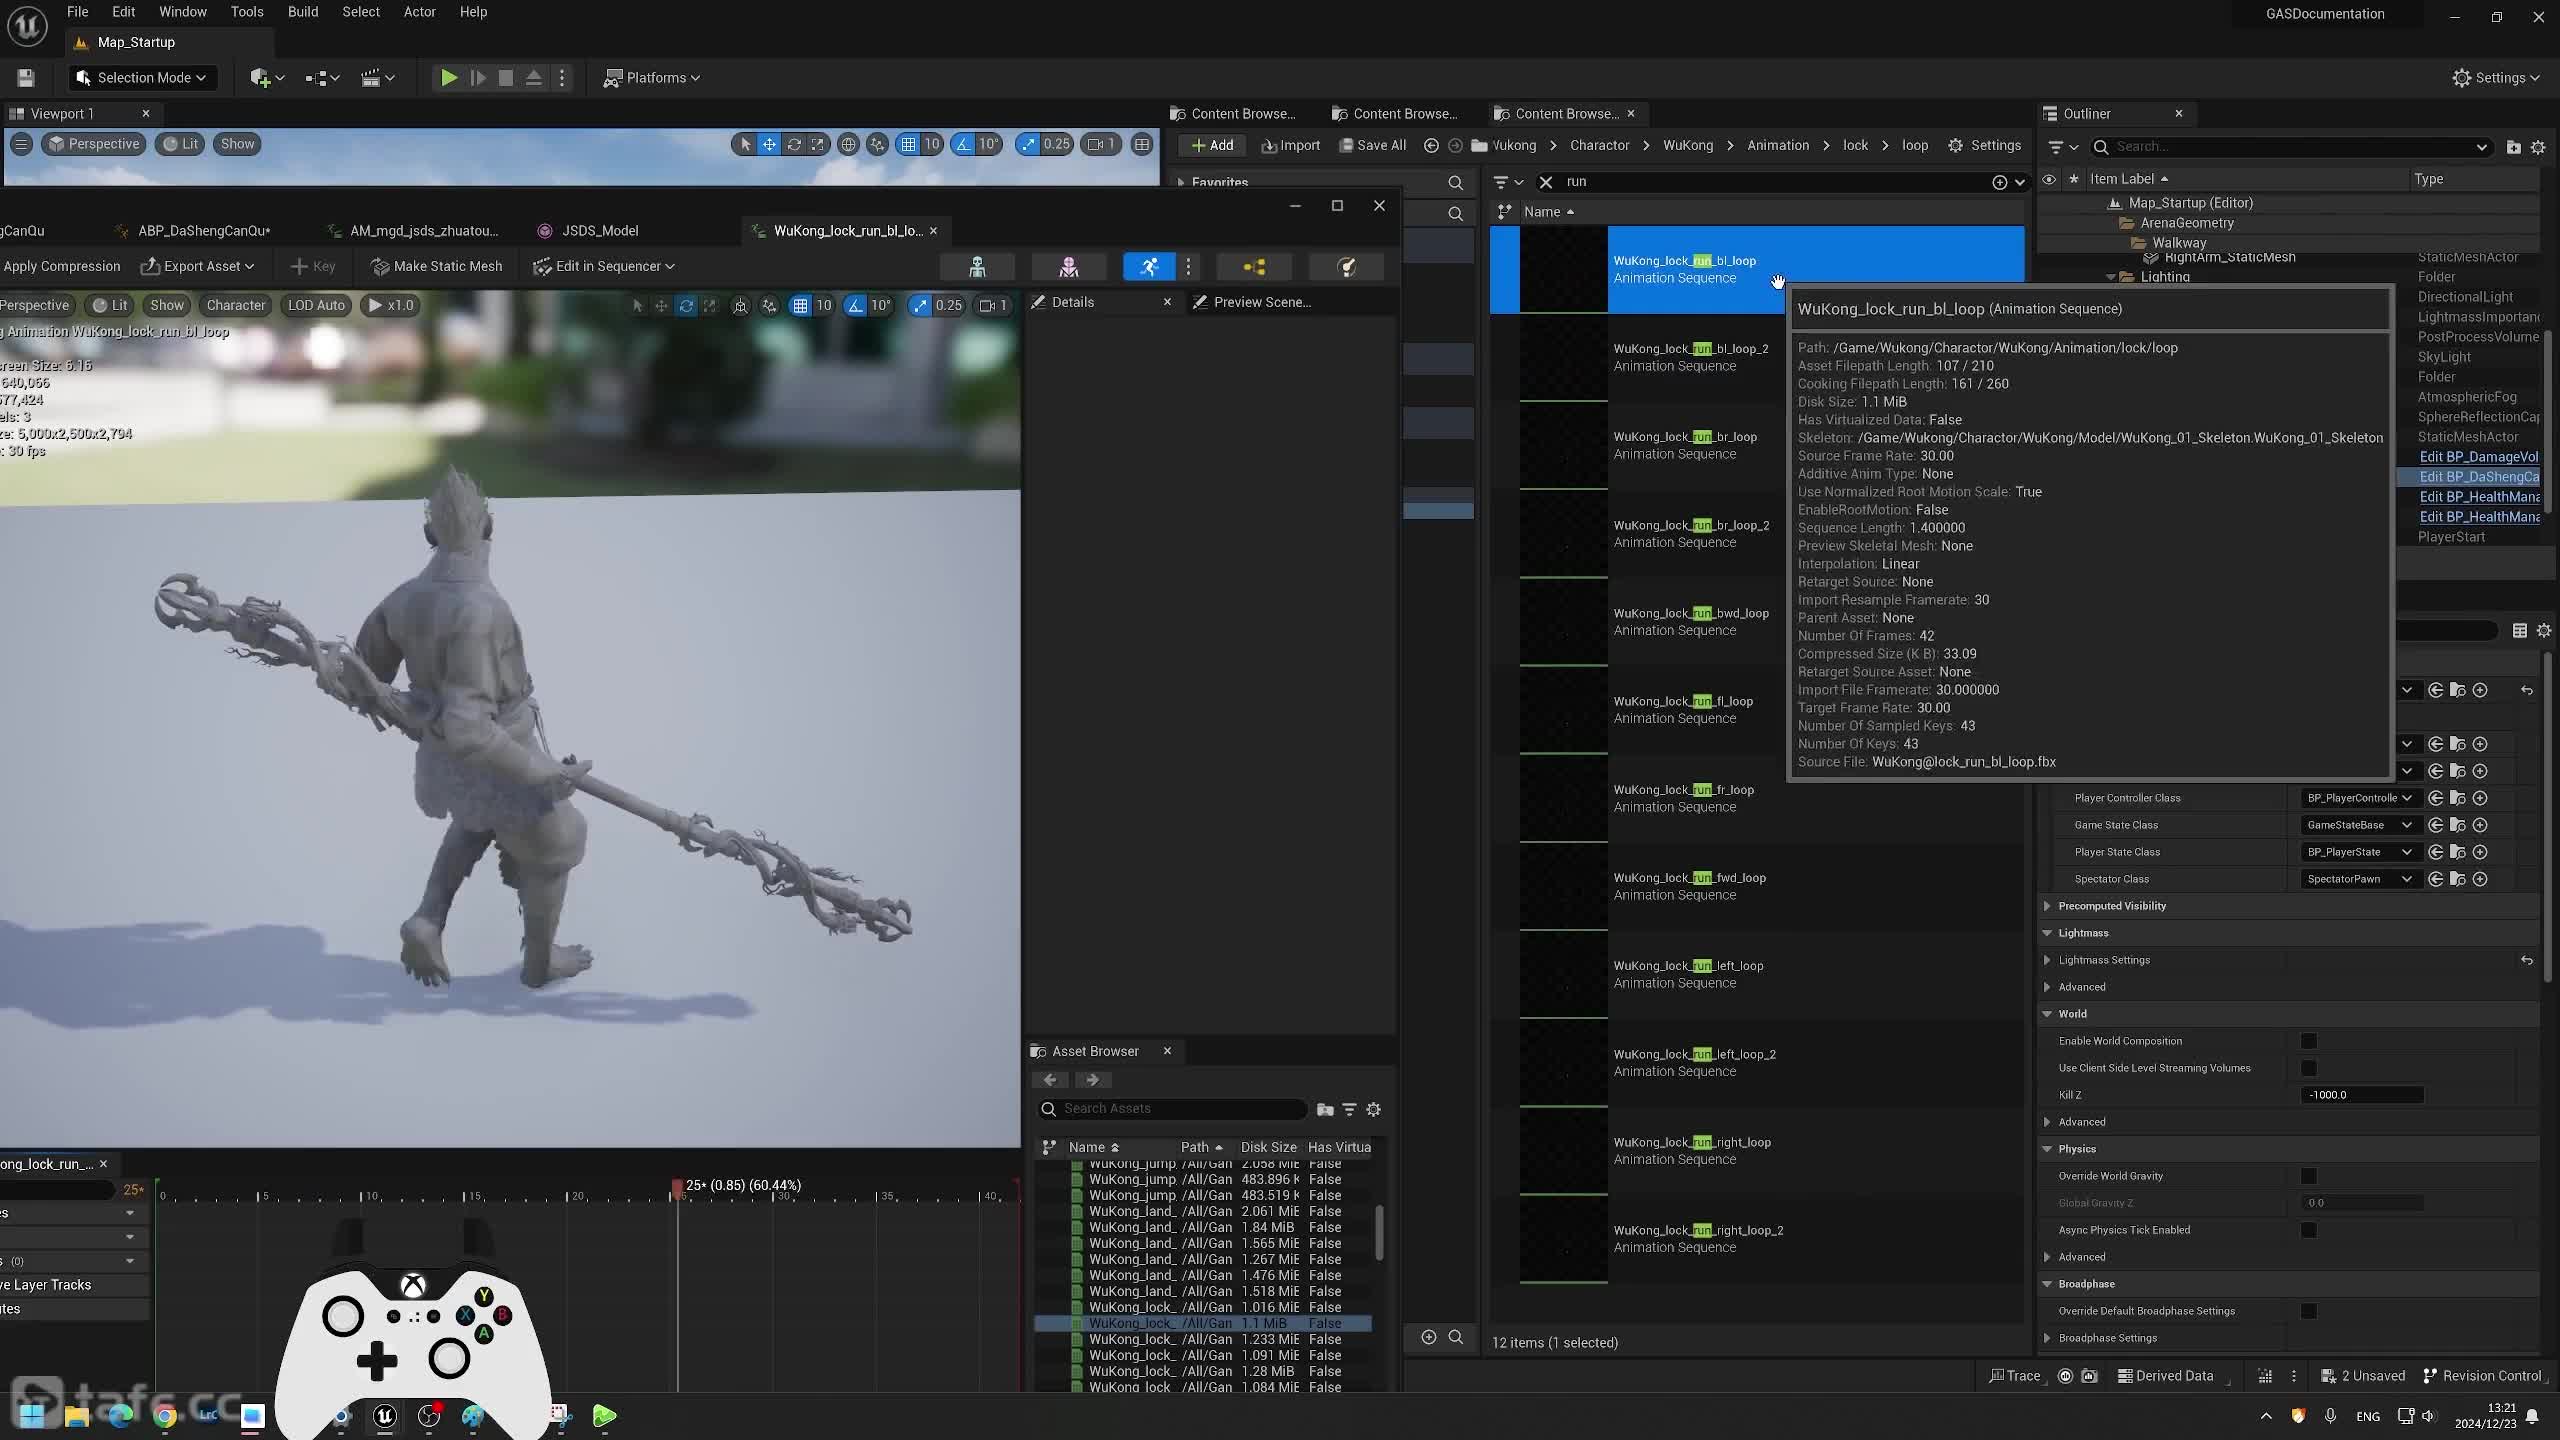Viewport: 2560px width, 1440px height.
Task: Click the Animation breadcrumb folder
Action: [x=1777, y=146]
